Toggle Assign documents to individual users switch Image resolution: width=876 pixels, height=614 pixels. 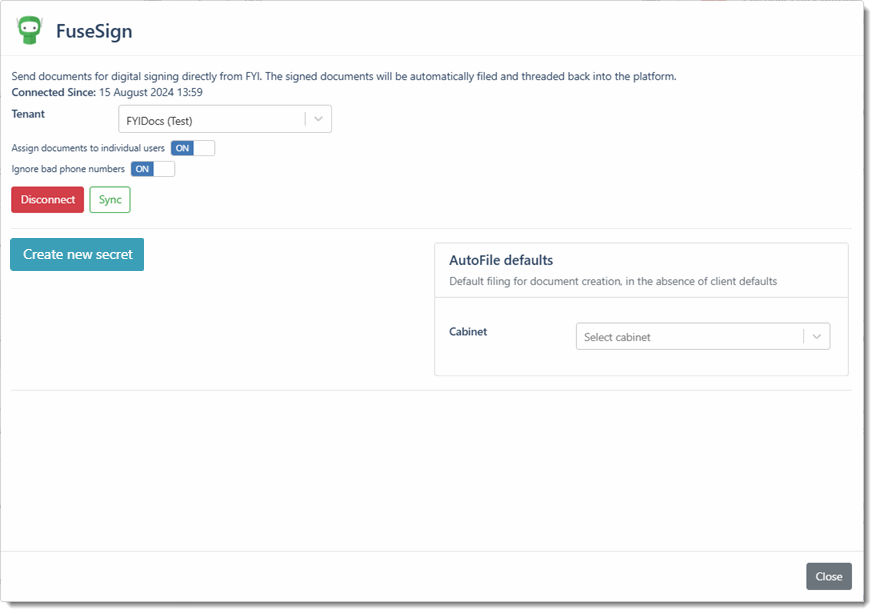click(x=193, y=148)
